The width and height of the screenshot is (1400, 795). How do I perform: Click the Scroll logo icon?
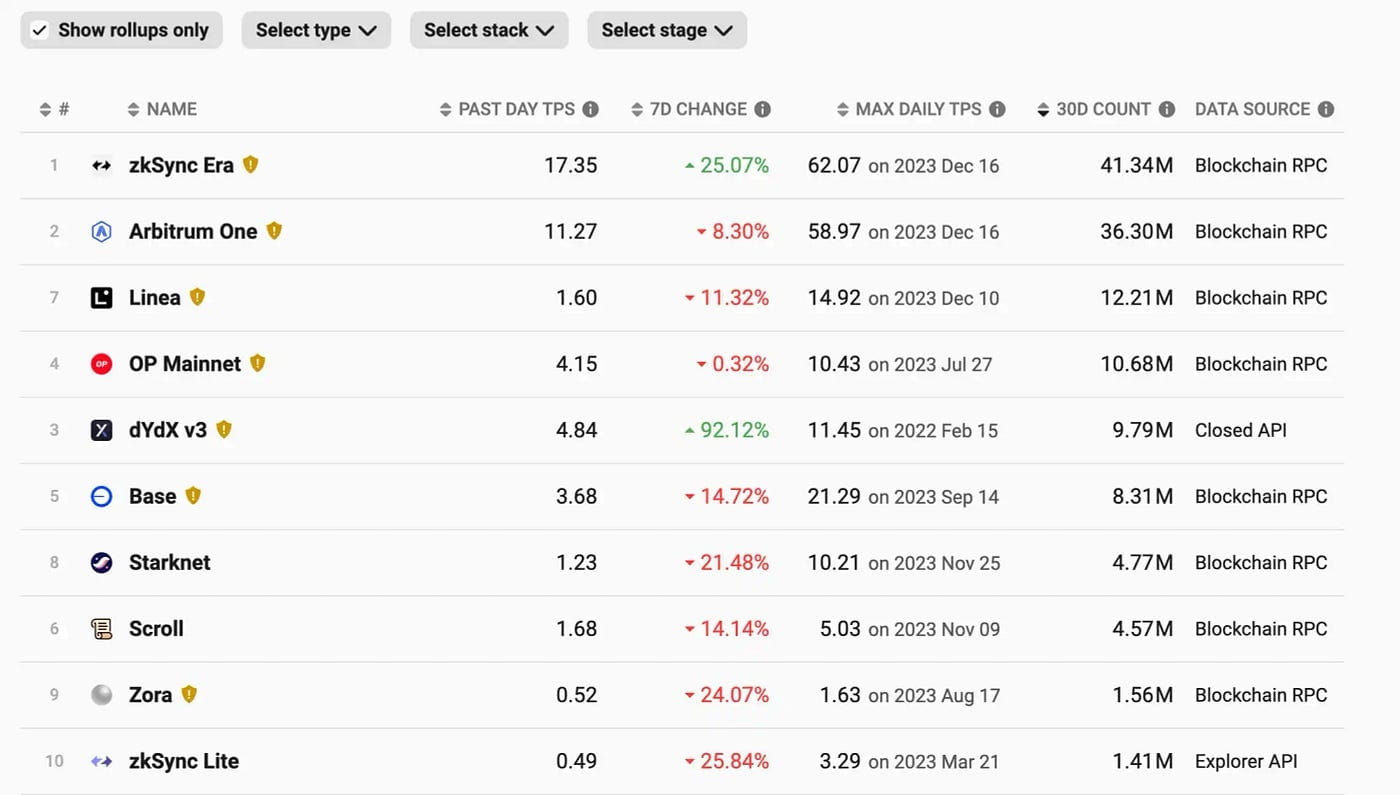tap(101, 629)
